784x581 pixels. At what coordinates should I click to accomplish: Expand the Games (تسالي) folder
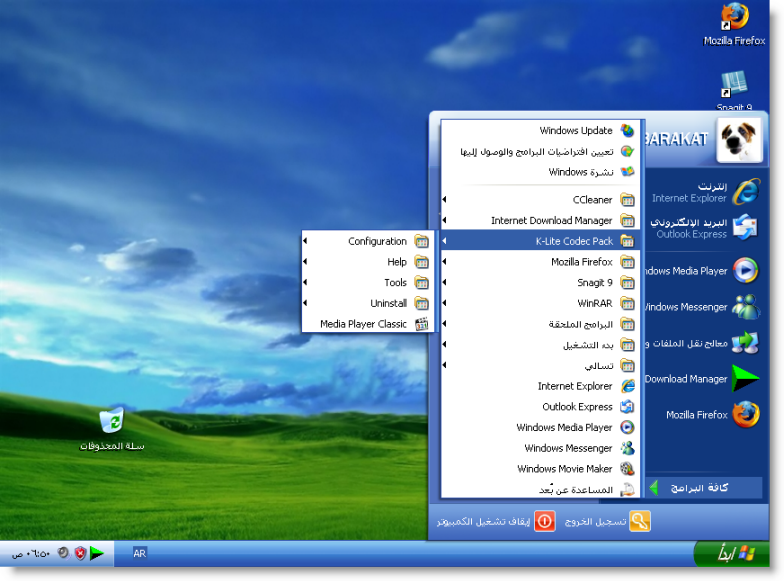pos(540,366)
